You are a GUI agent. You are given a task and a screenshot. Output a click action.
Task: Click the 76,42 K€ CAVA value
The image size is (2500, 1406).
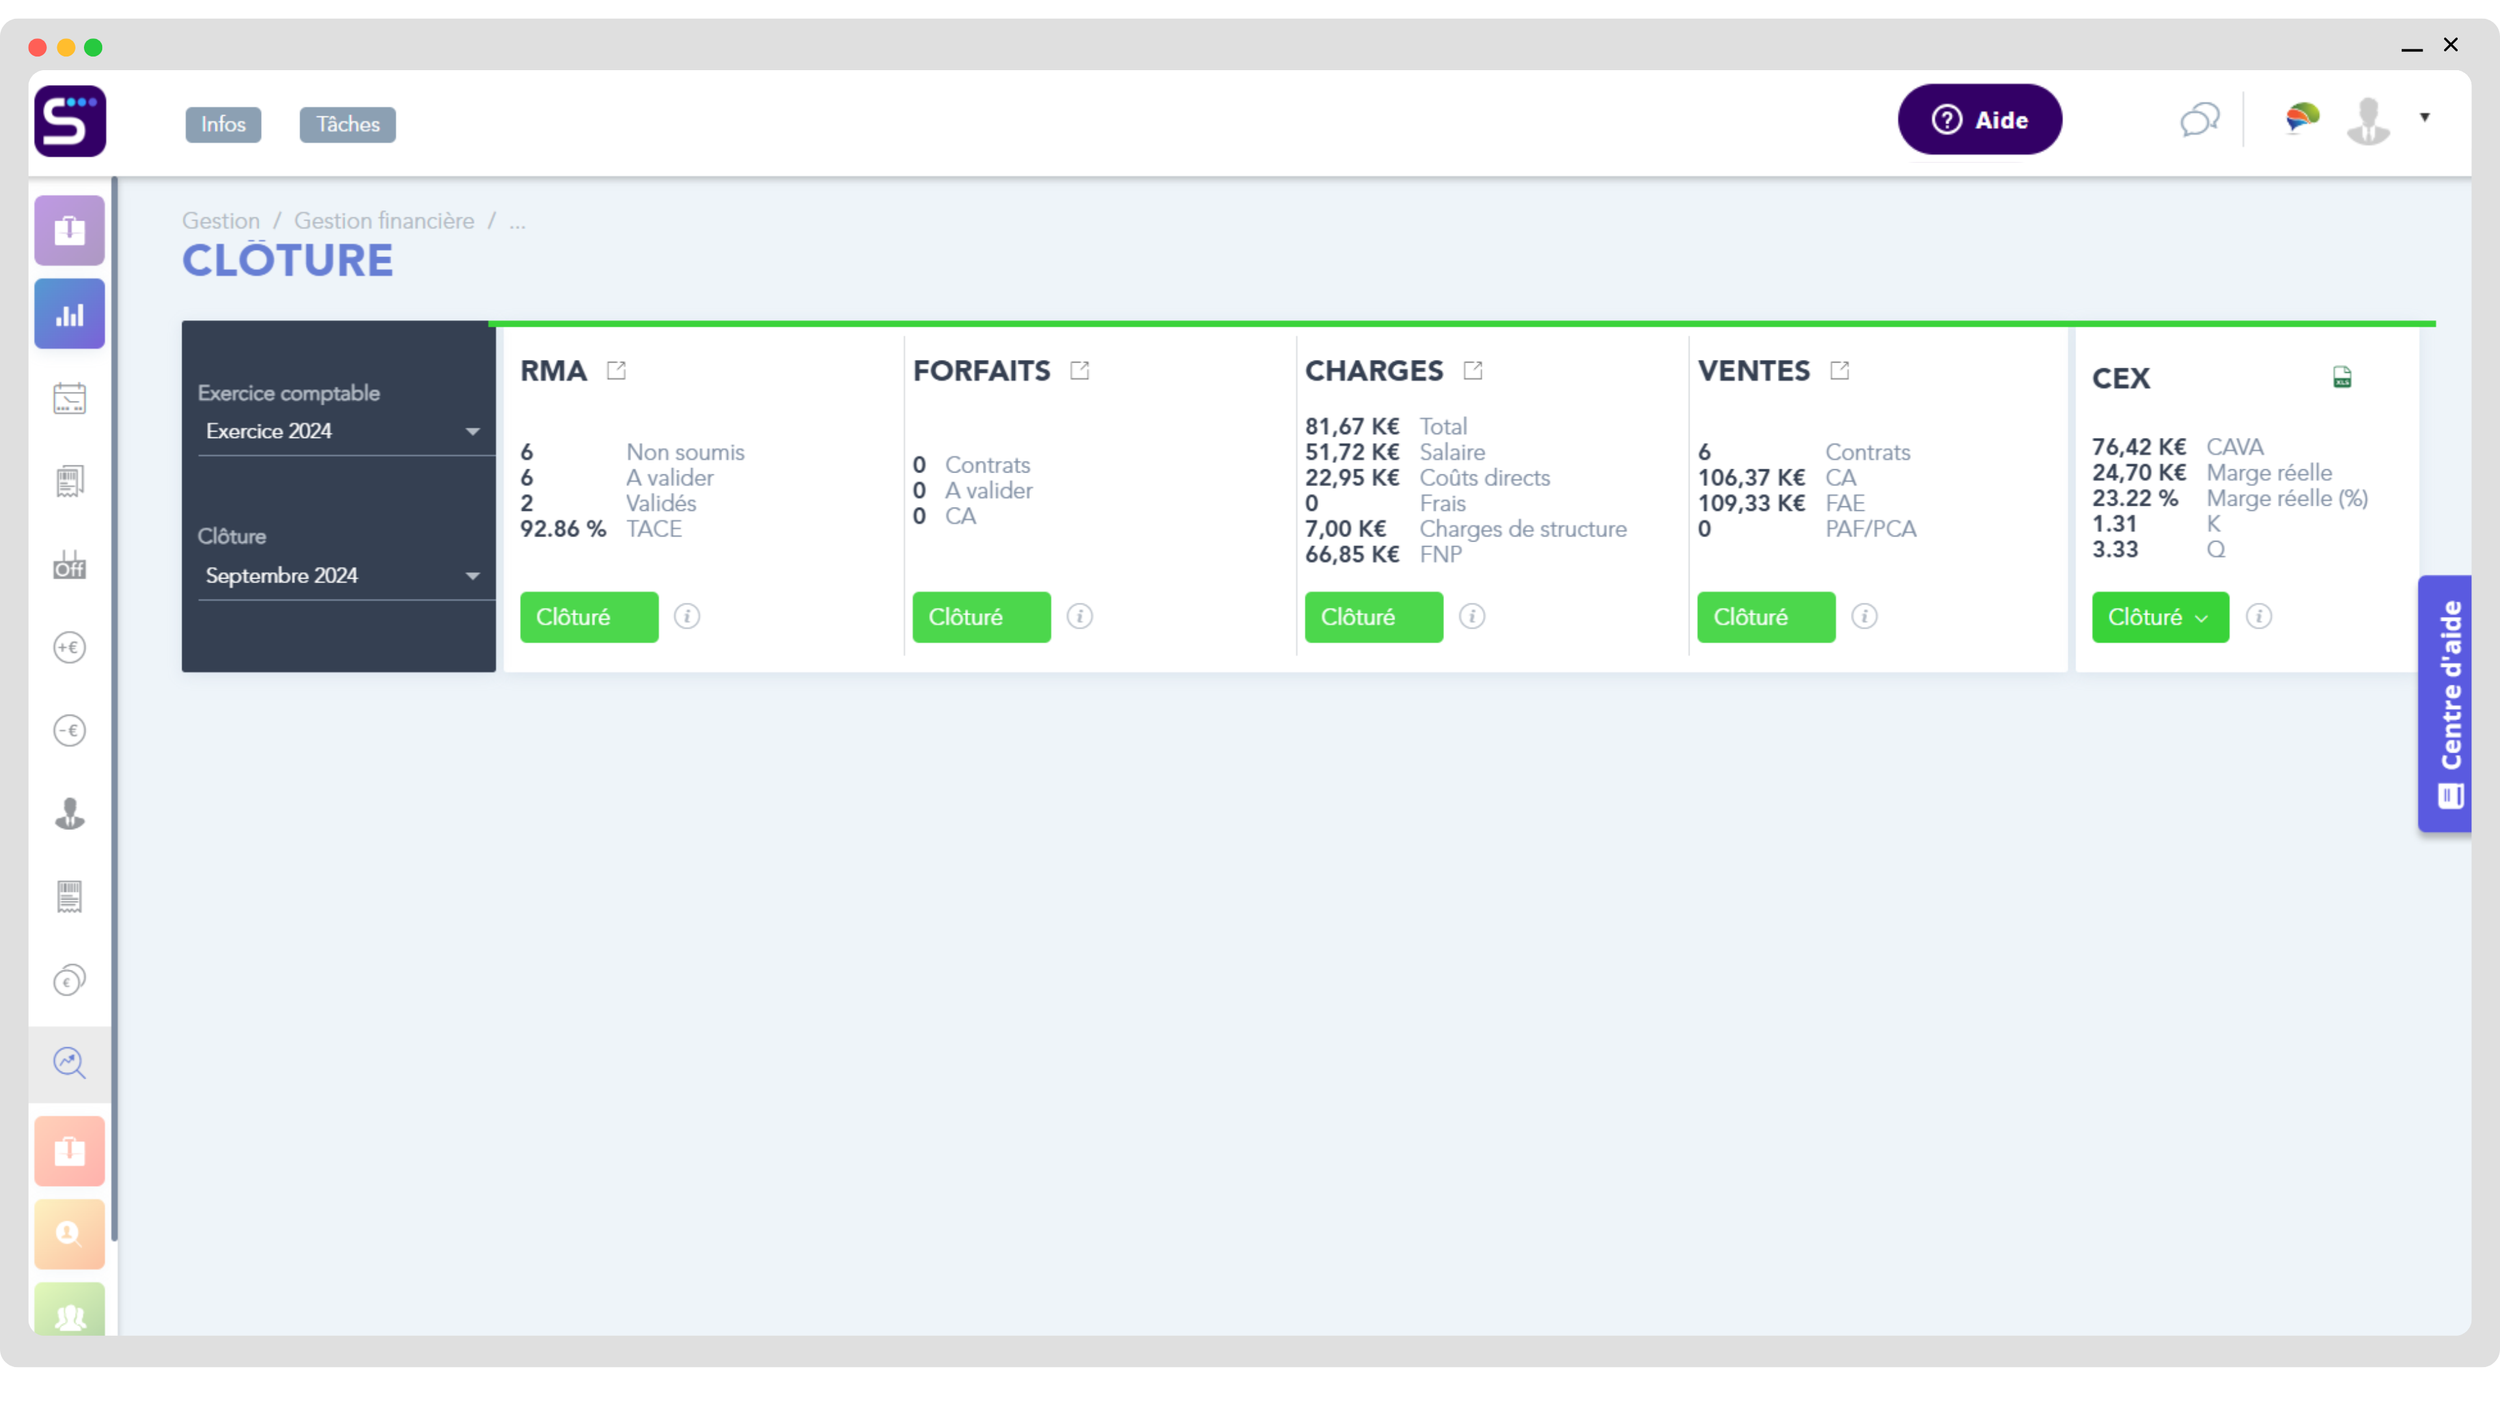tap(2139, 447)
